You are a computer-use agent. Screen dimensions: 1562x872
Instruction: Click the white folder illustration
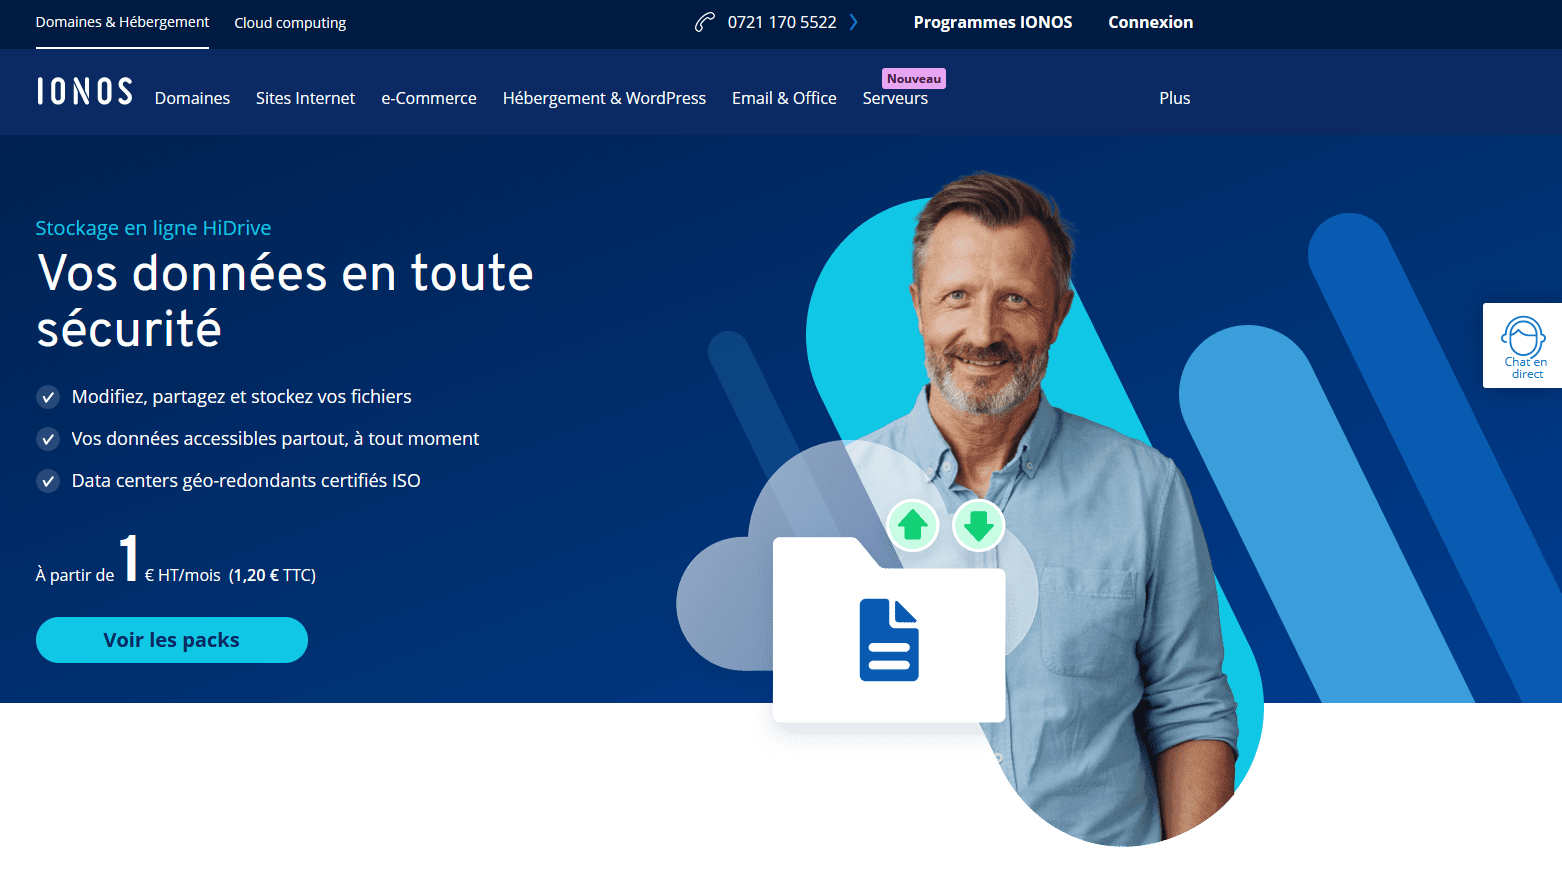[x=889, y=630]
